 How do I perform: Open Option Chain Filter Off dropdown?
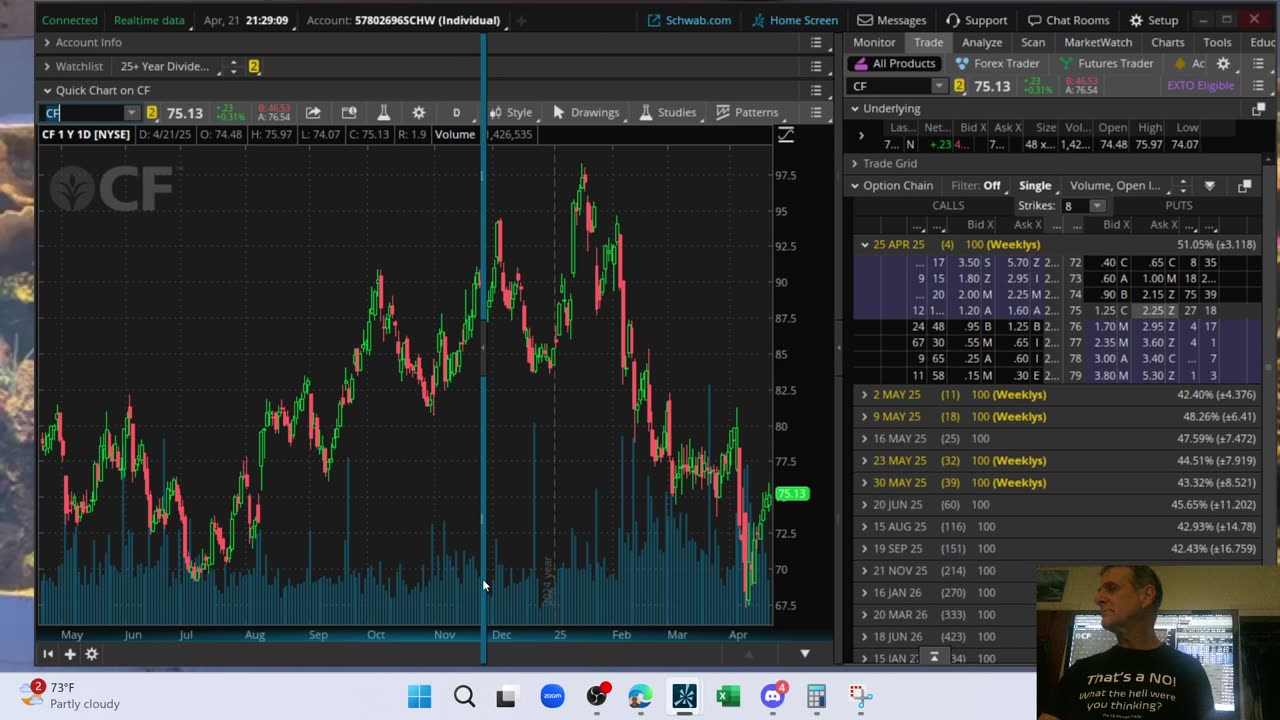pos(976,185)
